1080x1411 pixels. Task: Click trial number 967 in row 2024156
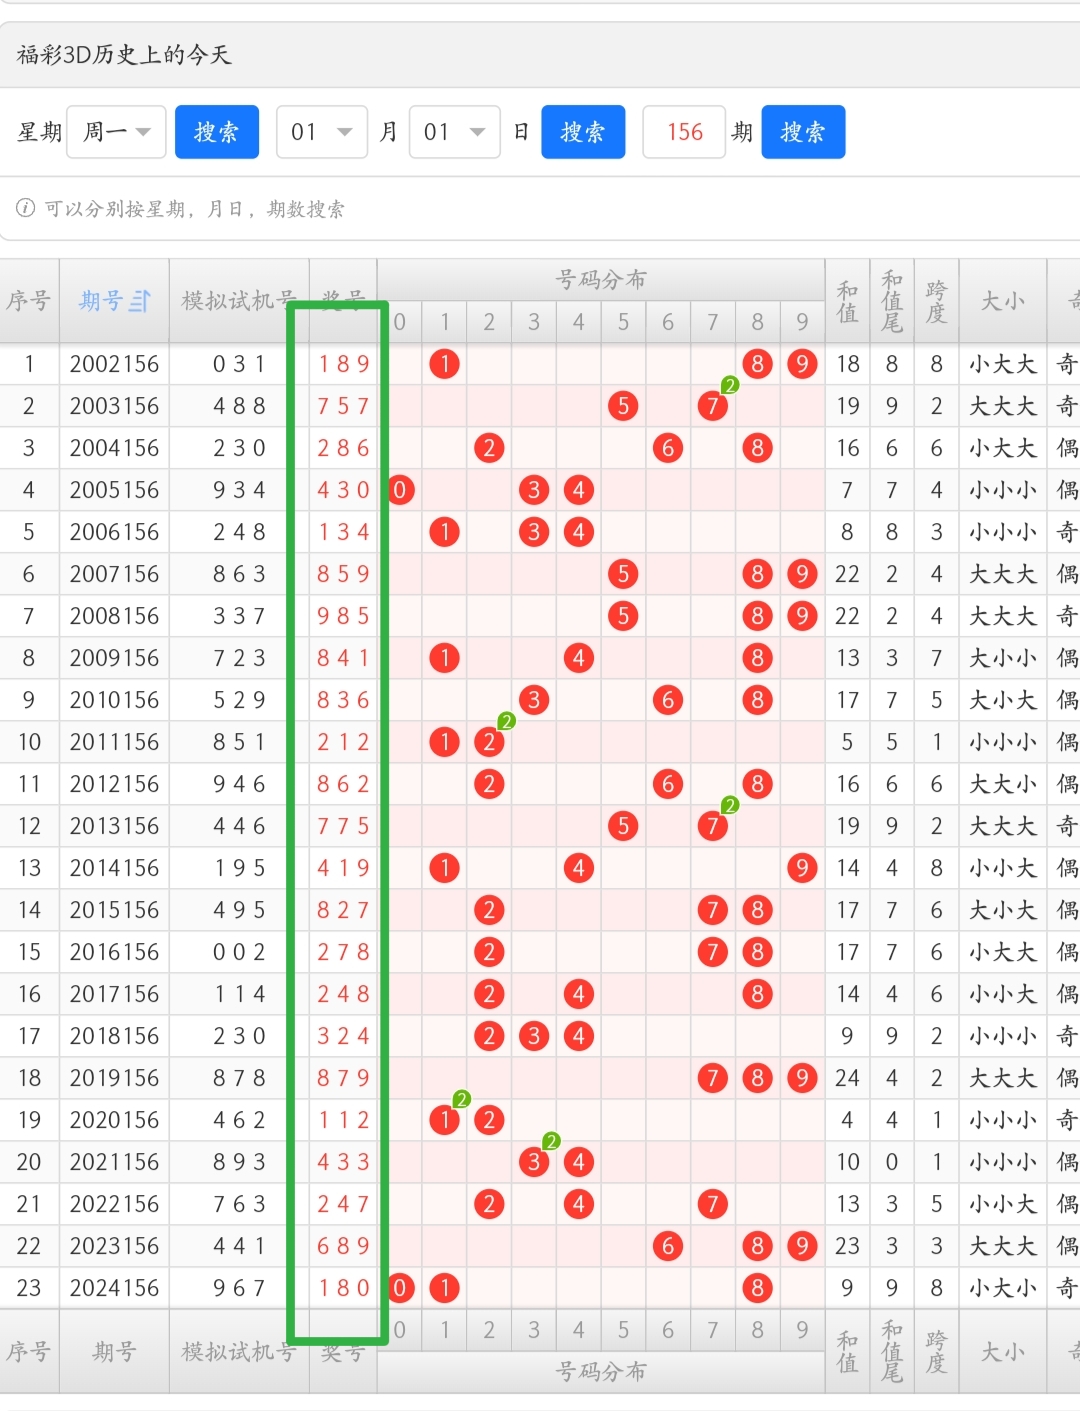[x=239, y=1288]
